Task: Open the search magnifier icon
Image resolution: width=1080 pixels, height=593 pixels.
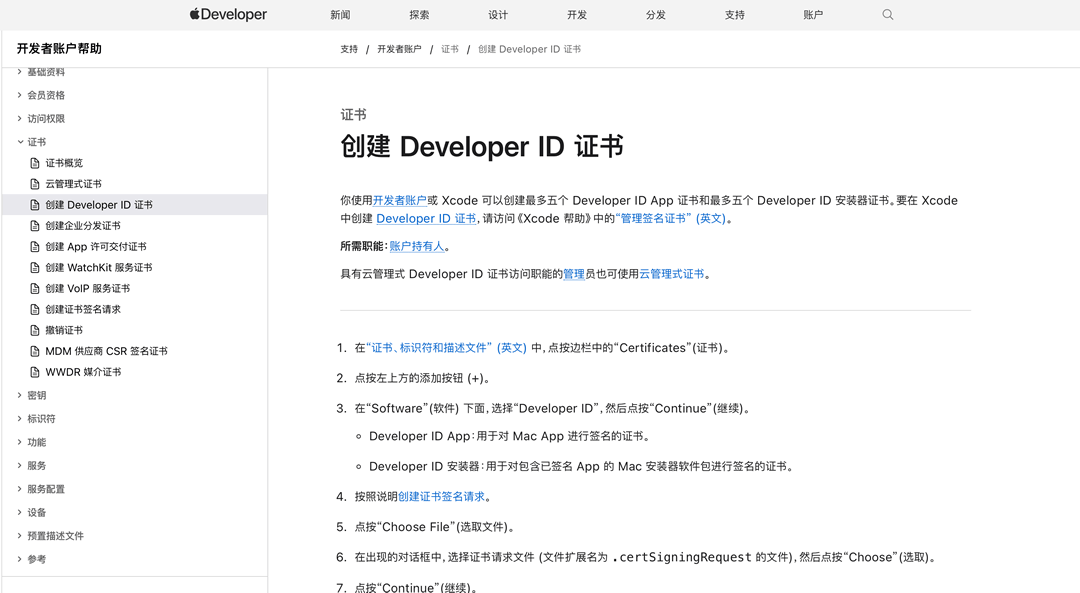Action: click(888, 14)
